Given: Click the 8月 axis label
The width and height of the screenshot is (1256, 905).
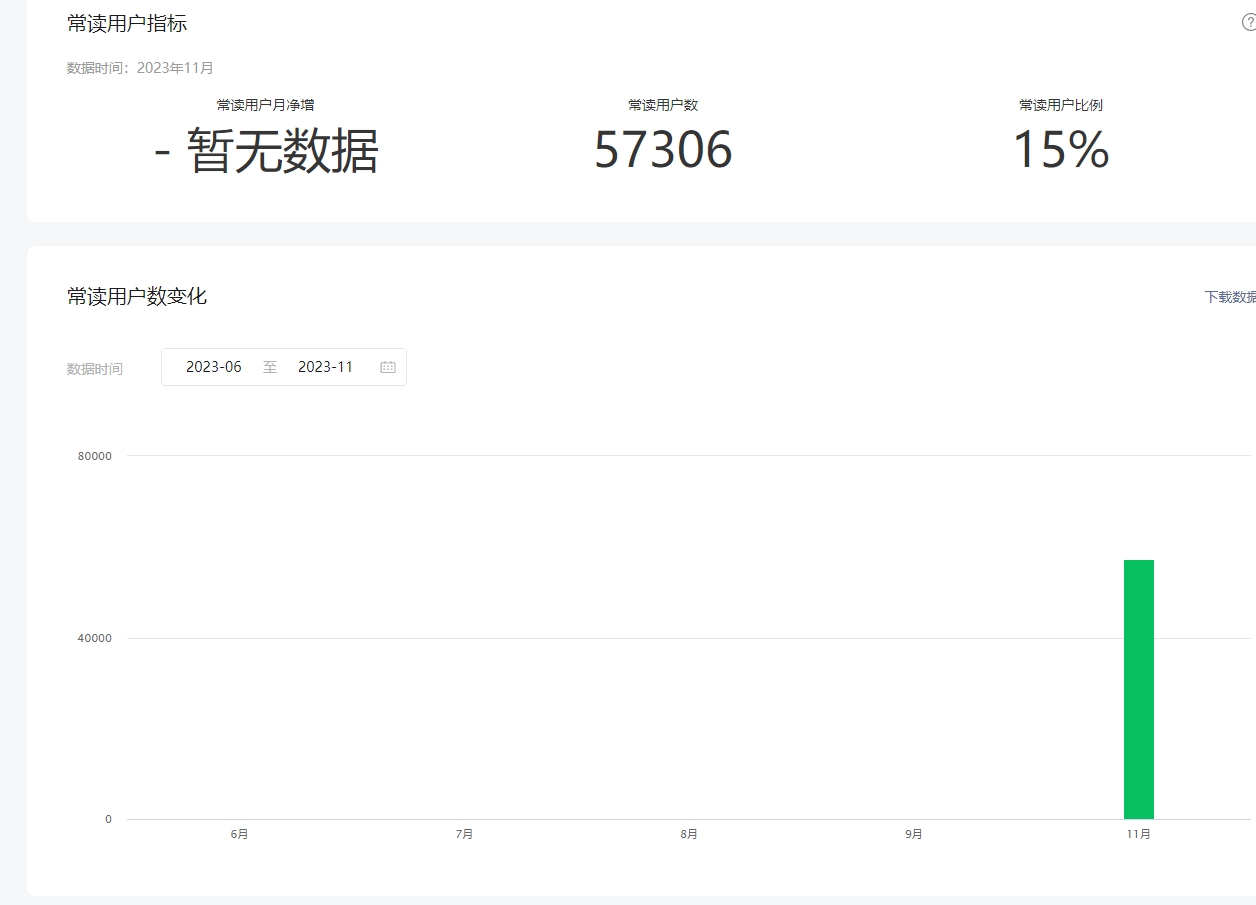Looking at the screenshot, I should click(689, 834).
